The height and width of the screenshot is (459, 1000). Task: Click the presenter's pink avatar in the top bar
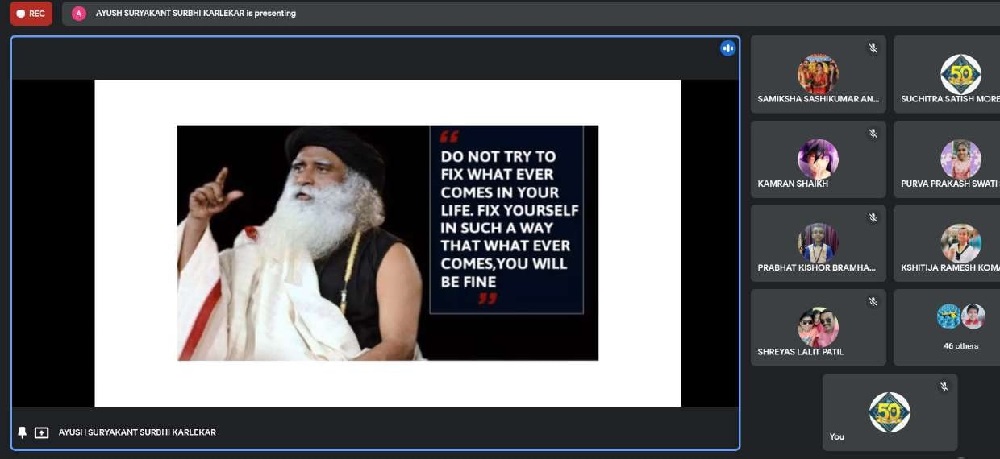point(79,13)
